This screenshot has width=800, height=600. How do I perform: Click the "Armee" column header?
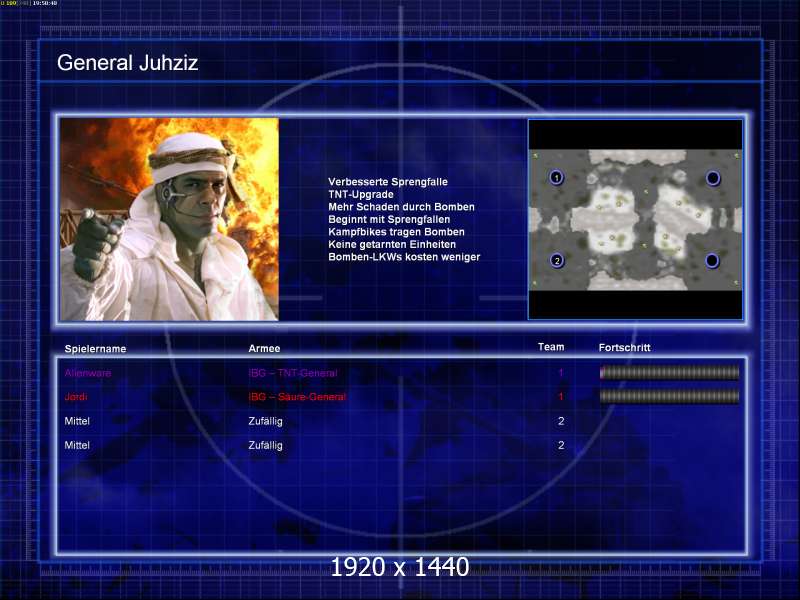click(x=264, y=348)
